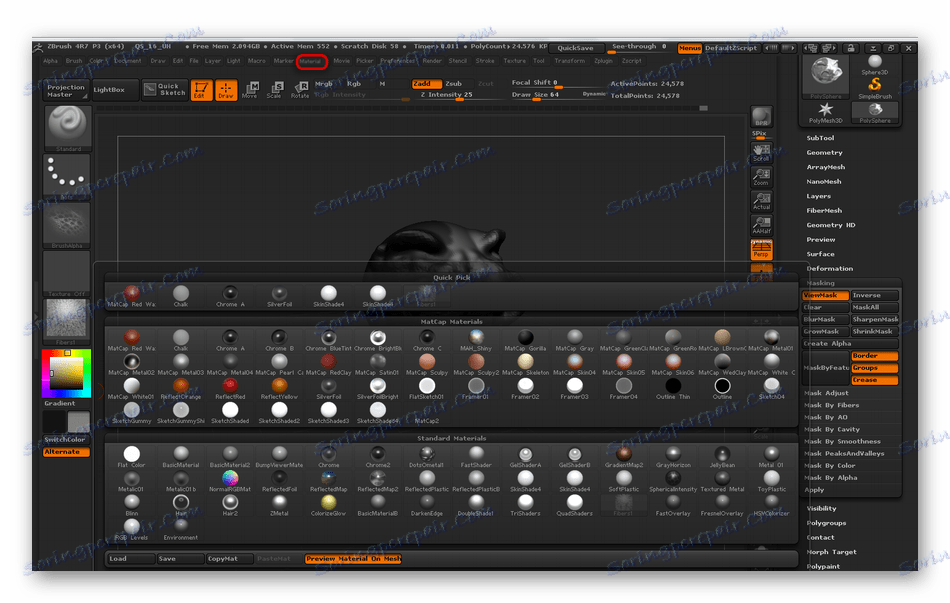Open the Standard brush picker
This screenshot has width=950, height=603.
pyautogui.click(x=68, y=128)
